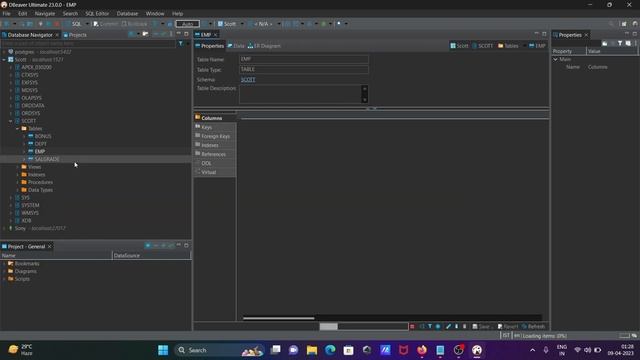Select the SALGRADE table in navigator
Image resolution: width=640 pixels, height=360 pixels.
[x=47, y=159]
